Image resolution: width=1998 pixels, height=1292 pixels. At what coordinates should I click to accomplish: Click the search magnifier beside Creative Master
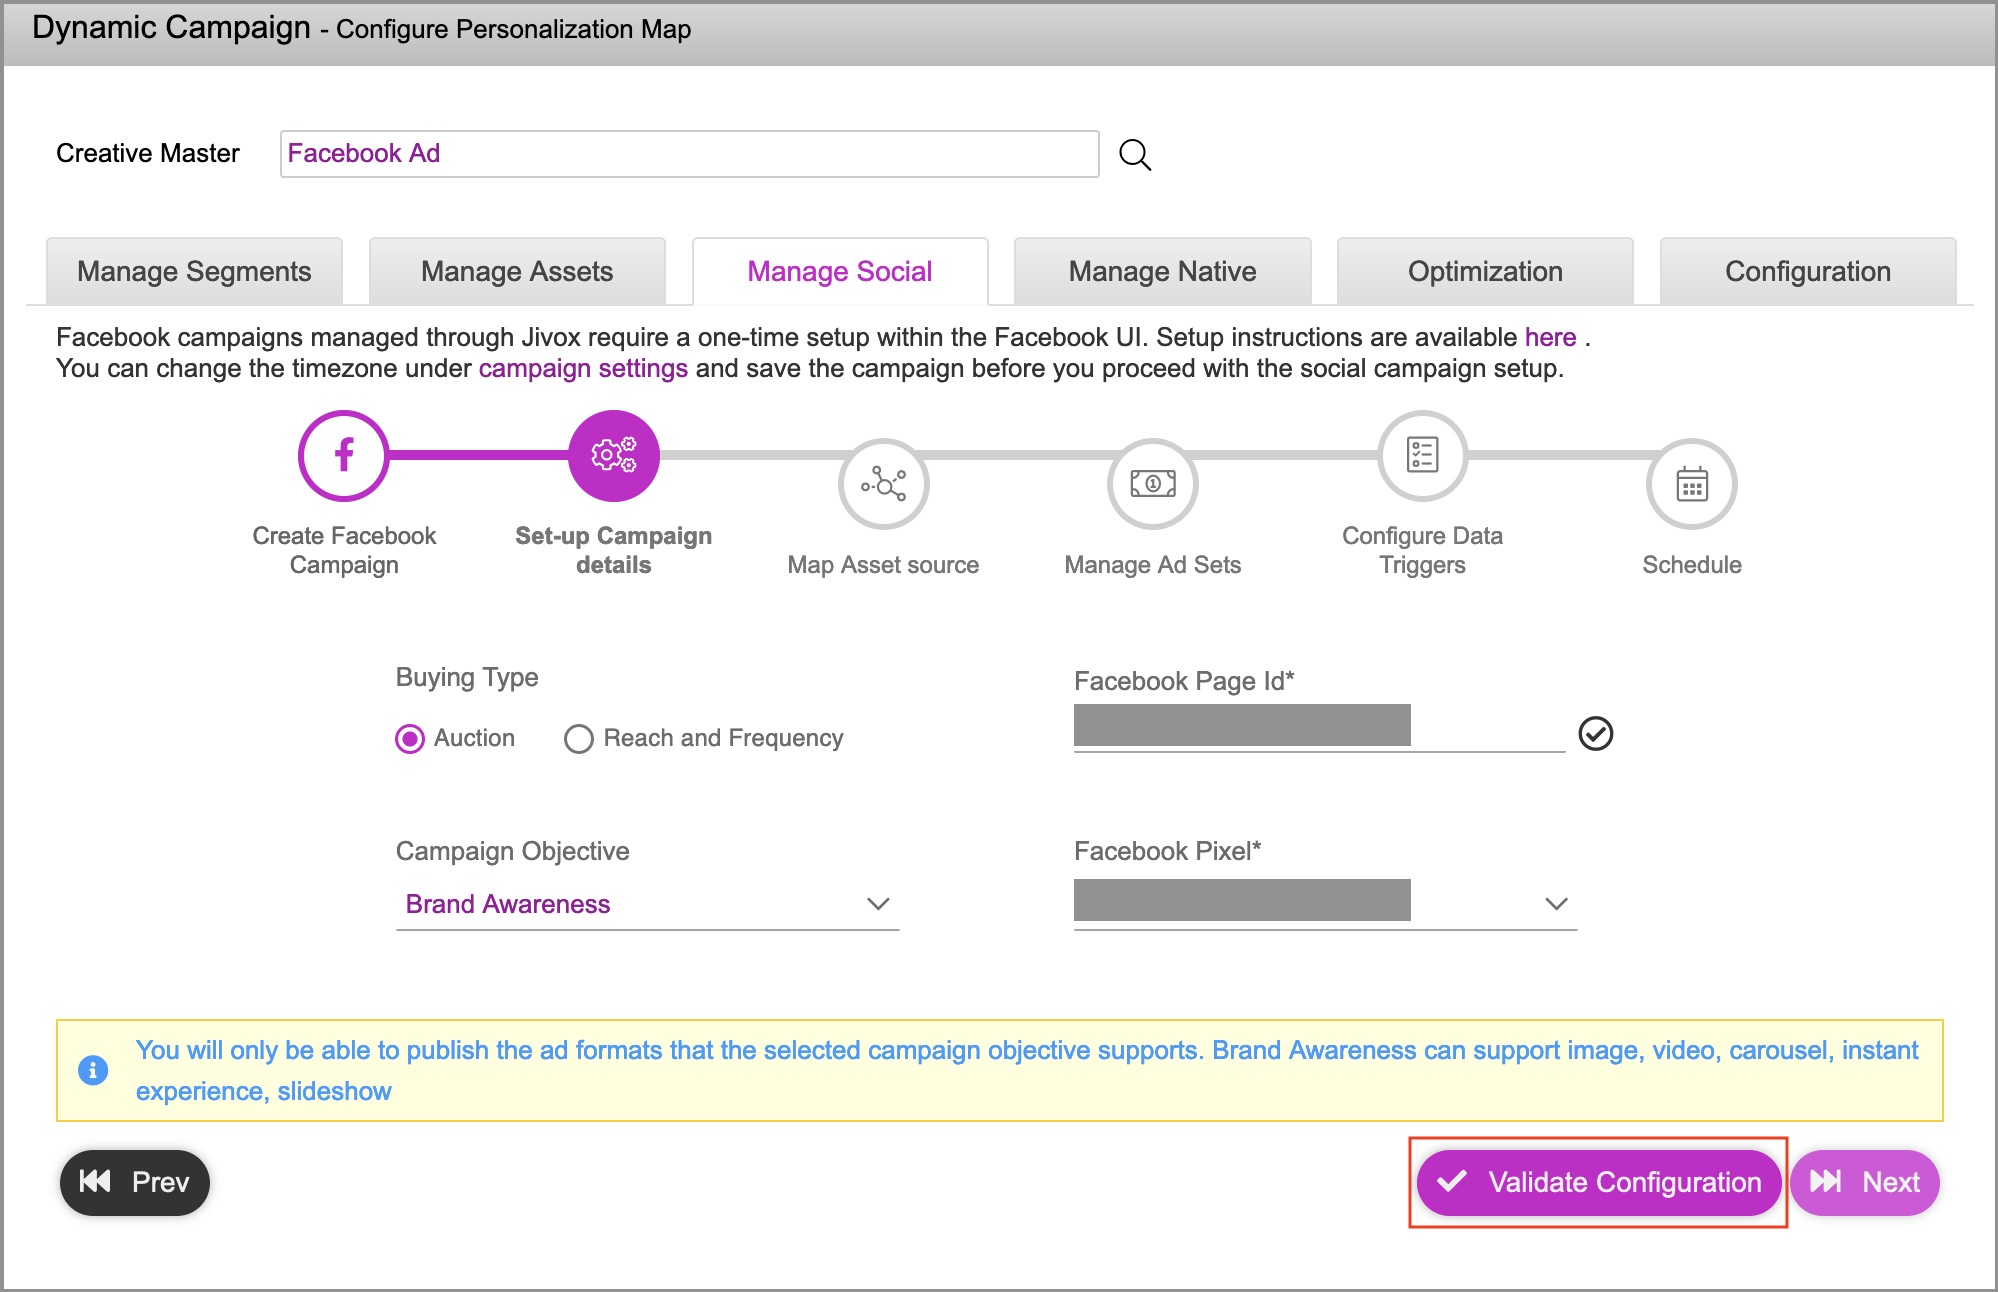[1135, 155]
